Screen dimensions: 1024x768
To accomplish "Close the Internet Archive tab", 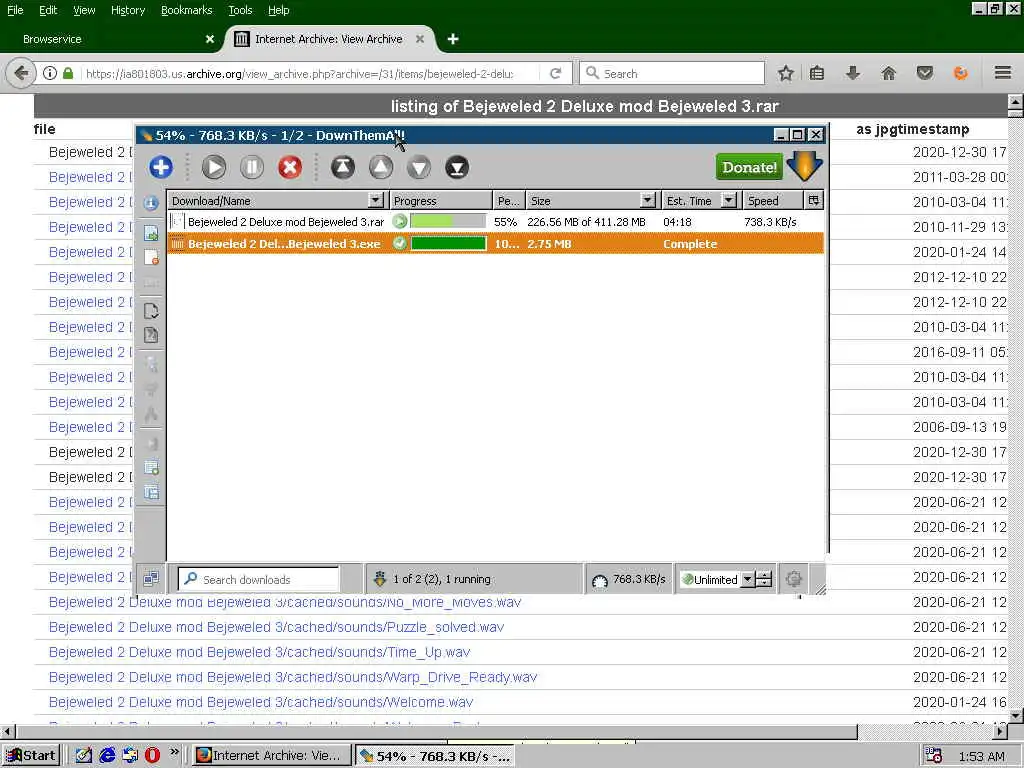I will coord(420,39).
